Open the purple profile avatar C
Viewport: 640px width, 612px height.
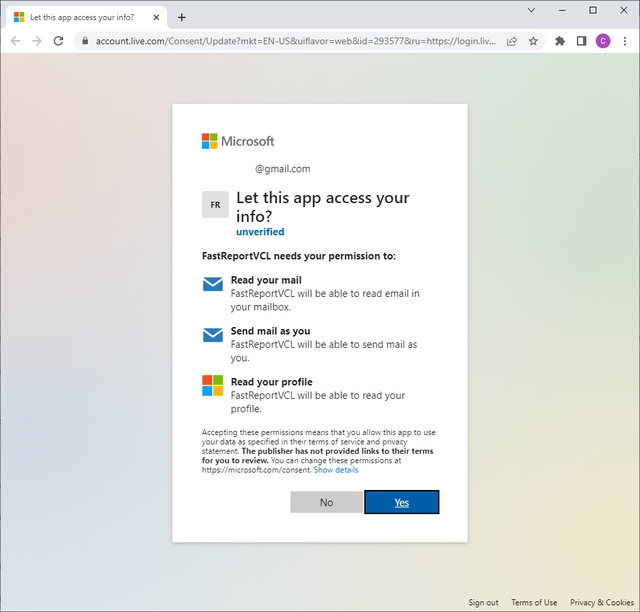pos(603,41)
